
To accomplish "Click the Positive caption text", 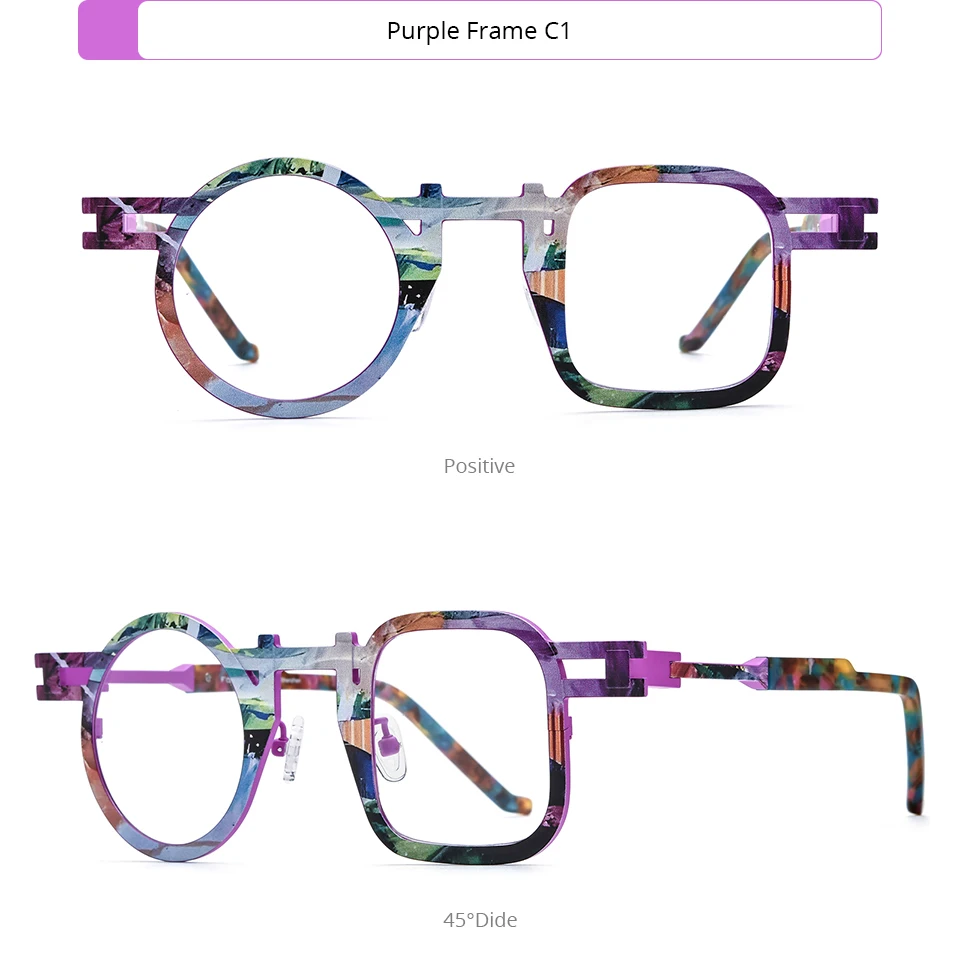I will 479,466.
